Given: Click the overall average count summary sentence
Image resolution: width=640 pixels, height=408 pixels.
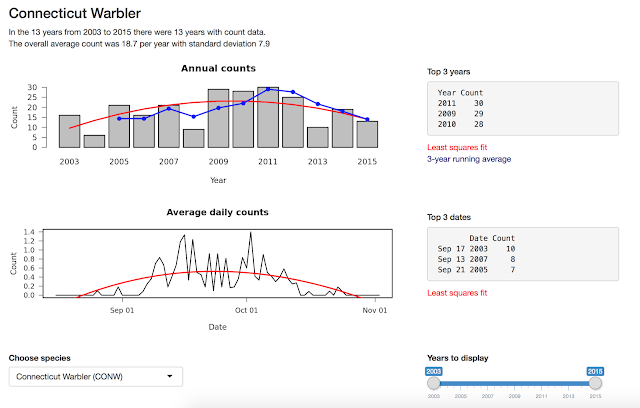Looking at the screenshot, I should click(139, 44).
